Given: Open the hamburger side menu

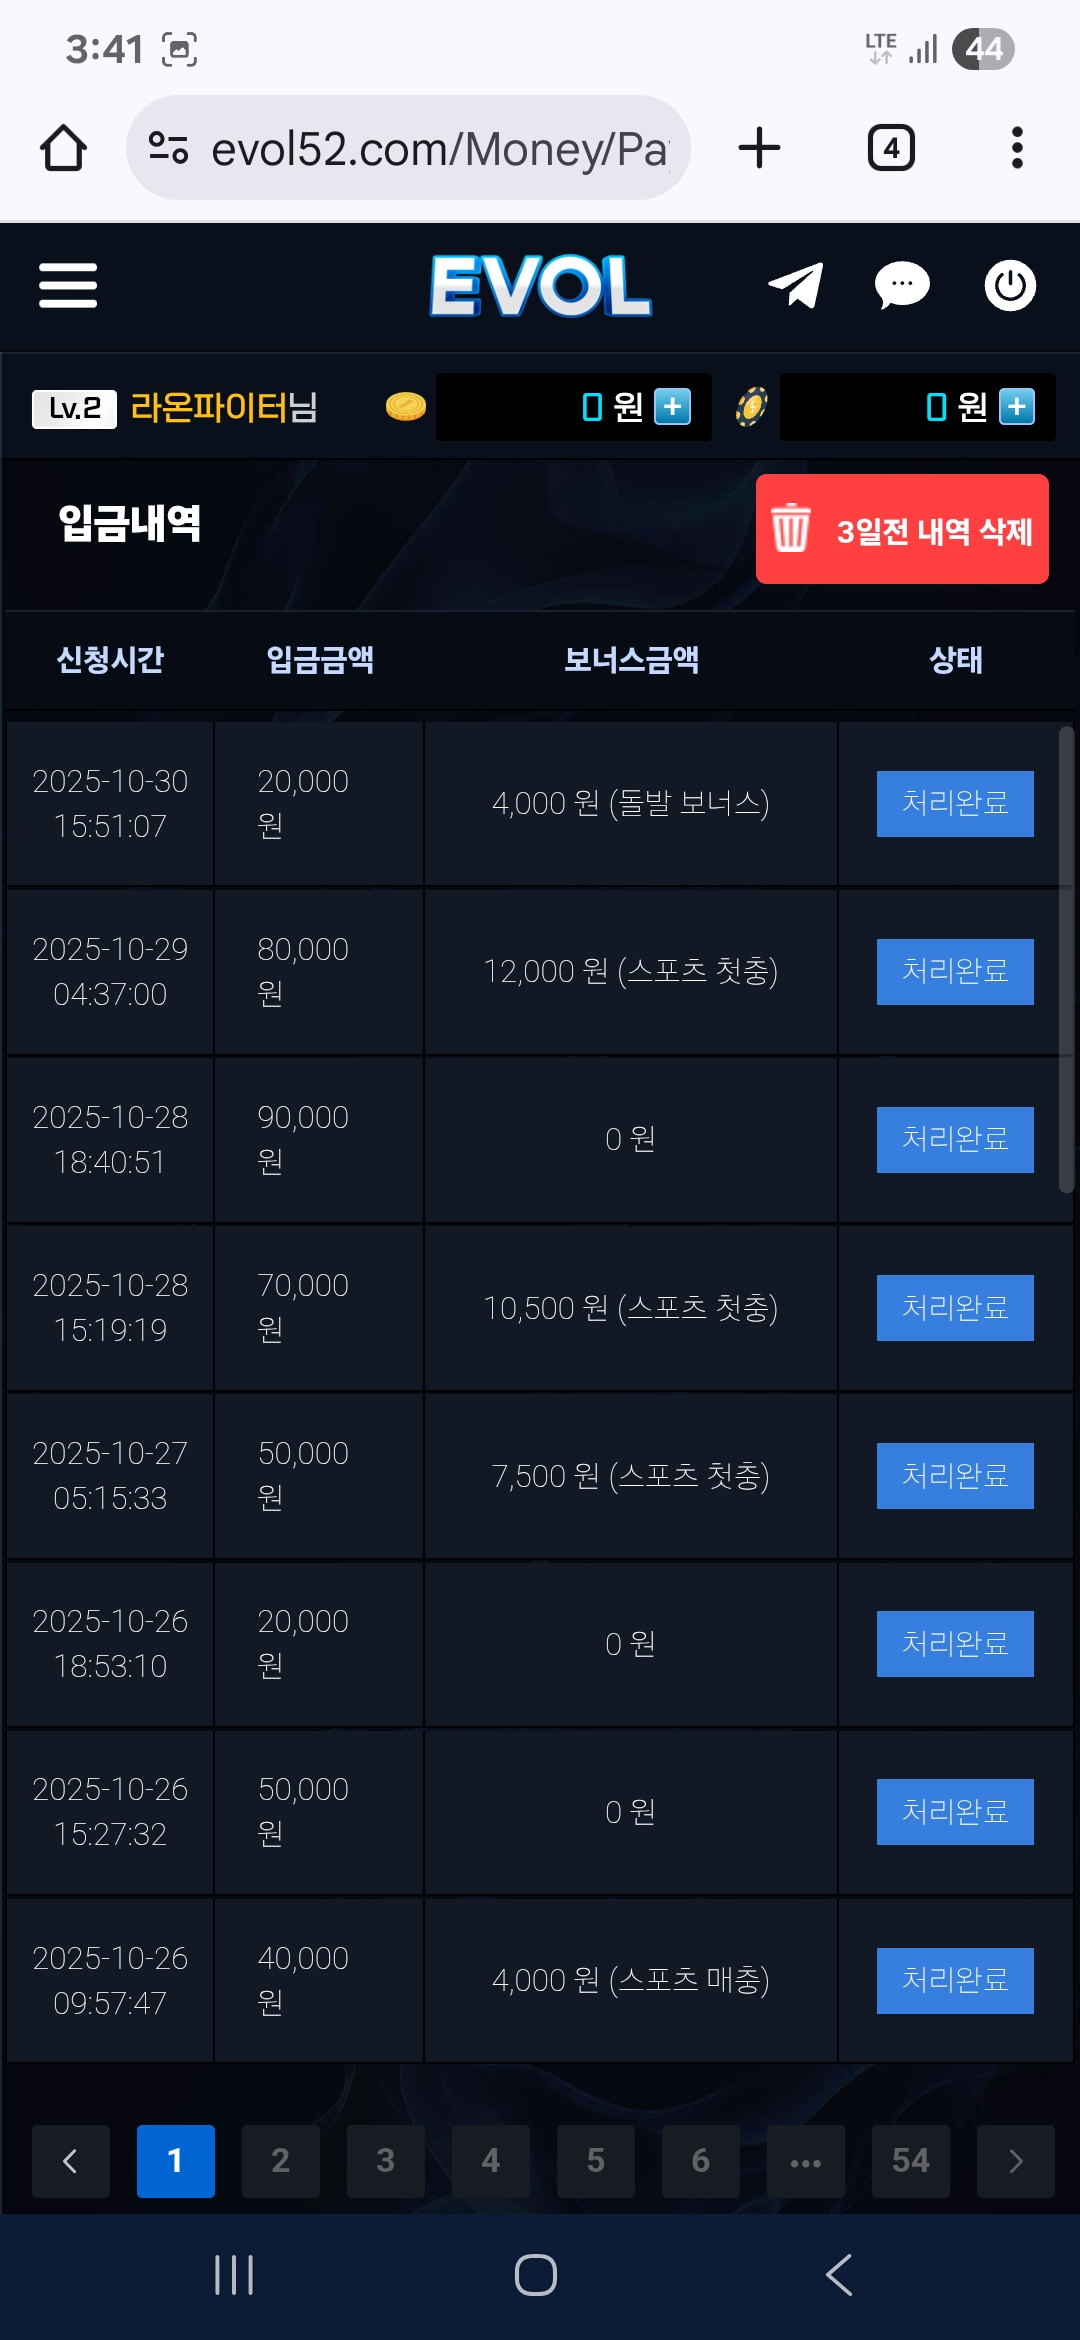Looking at the screenshot, I should pyautogui.click(x=68, y=286).
